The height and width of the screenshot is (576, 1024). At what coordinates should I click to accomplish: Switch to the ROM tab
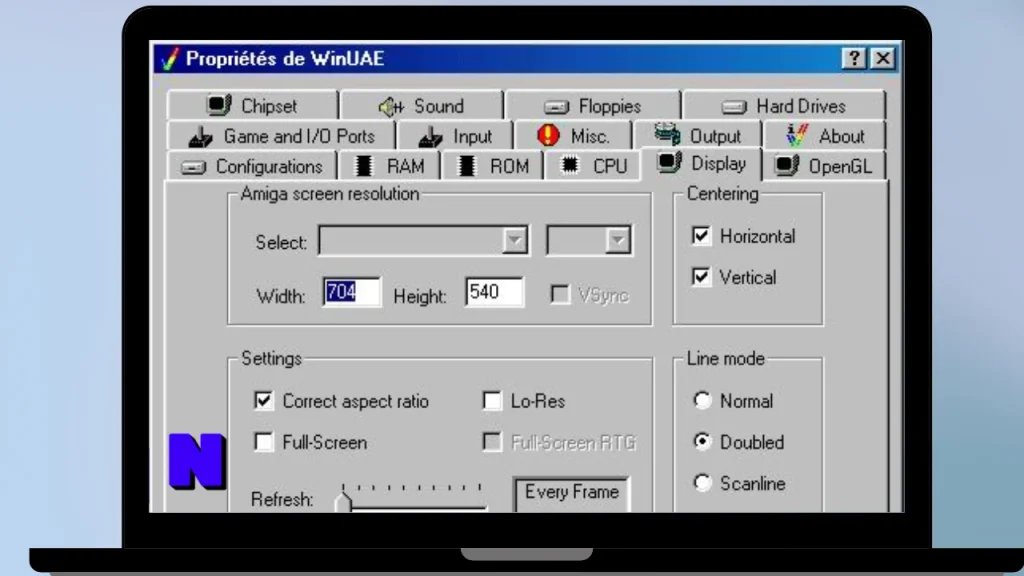492,167
